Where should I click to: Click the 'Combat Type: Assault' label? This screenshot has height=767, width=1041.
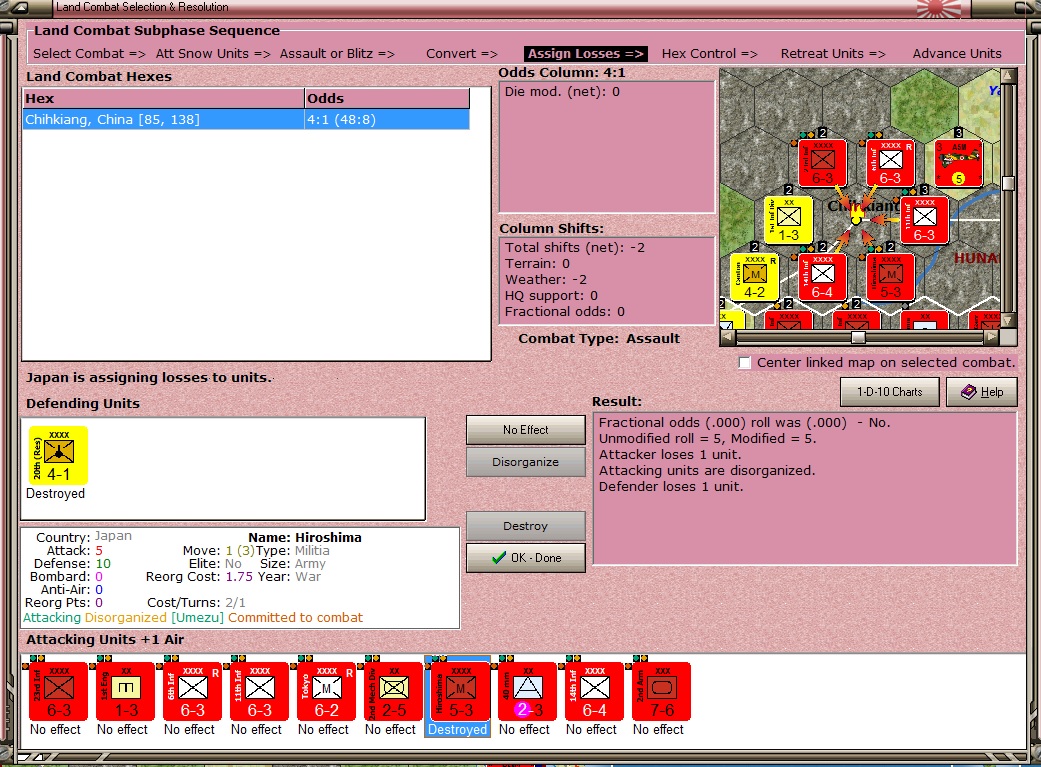[599, 339]
